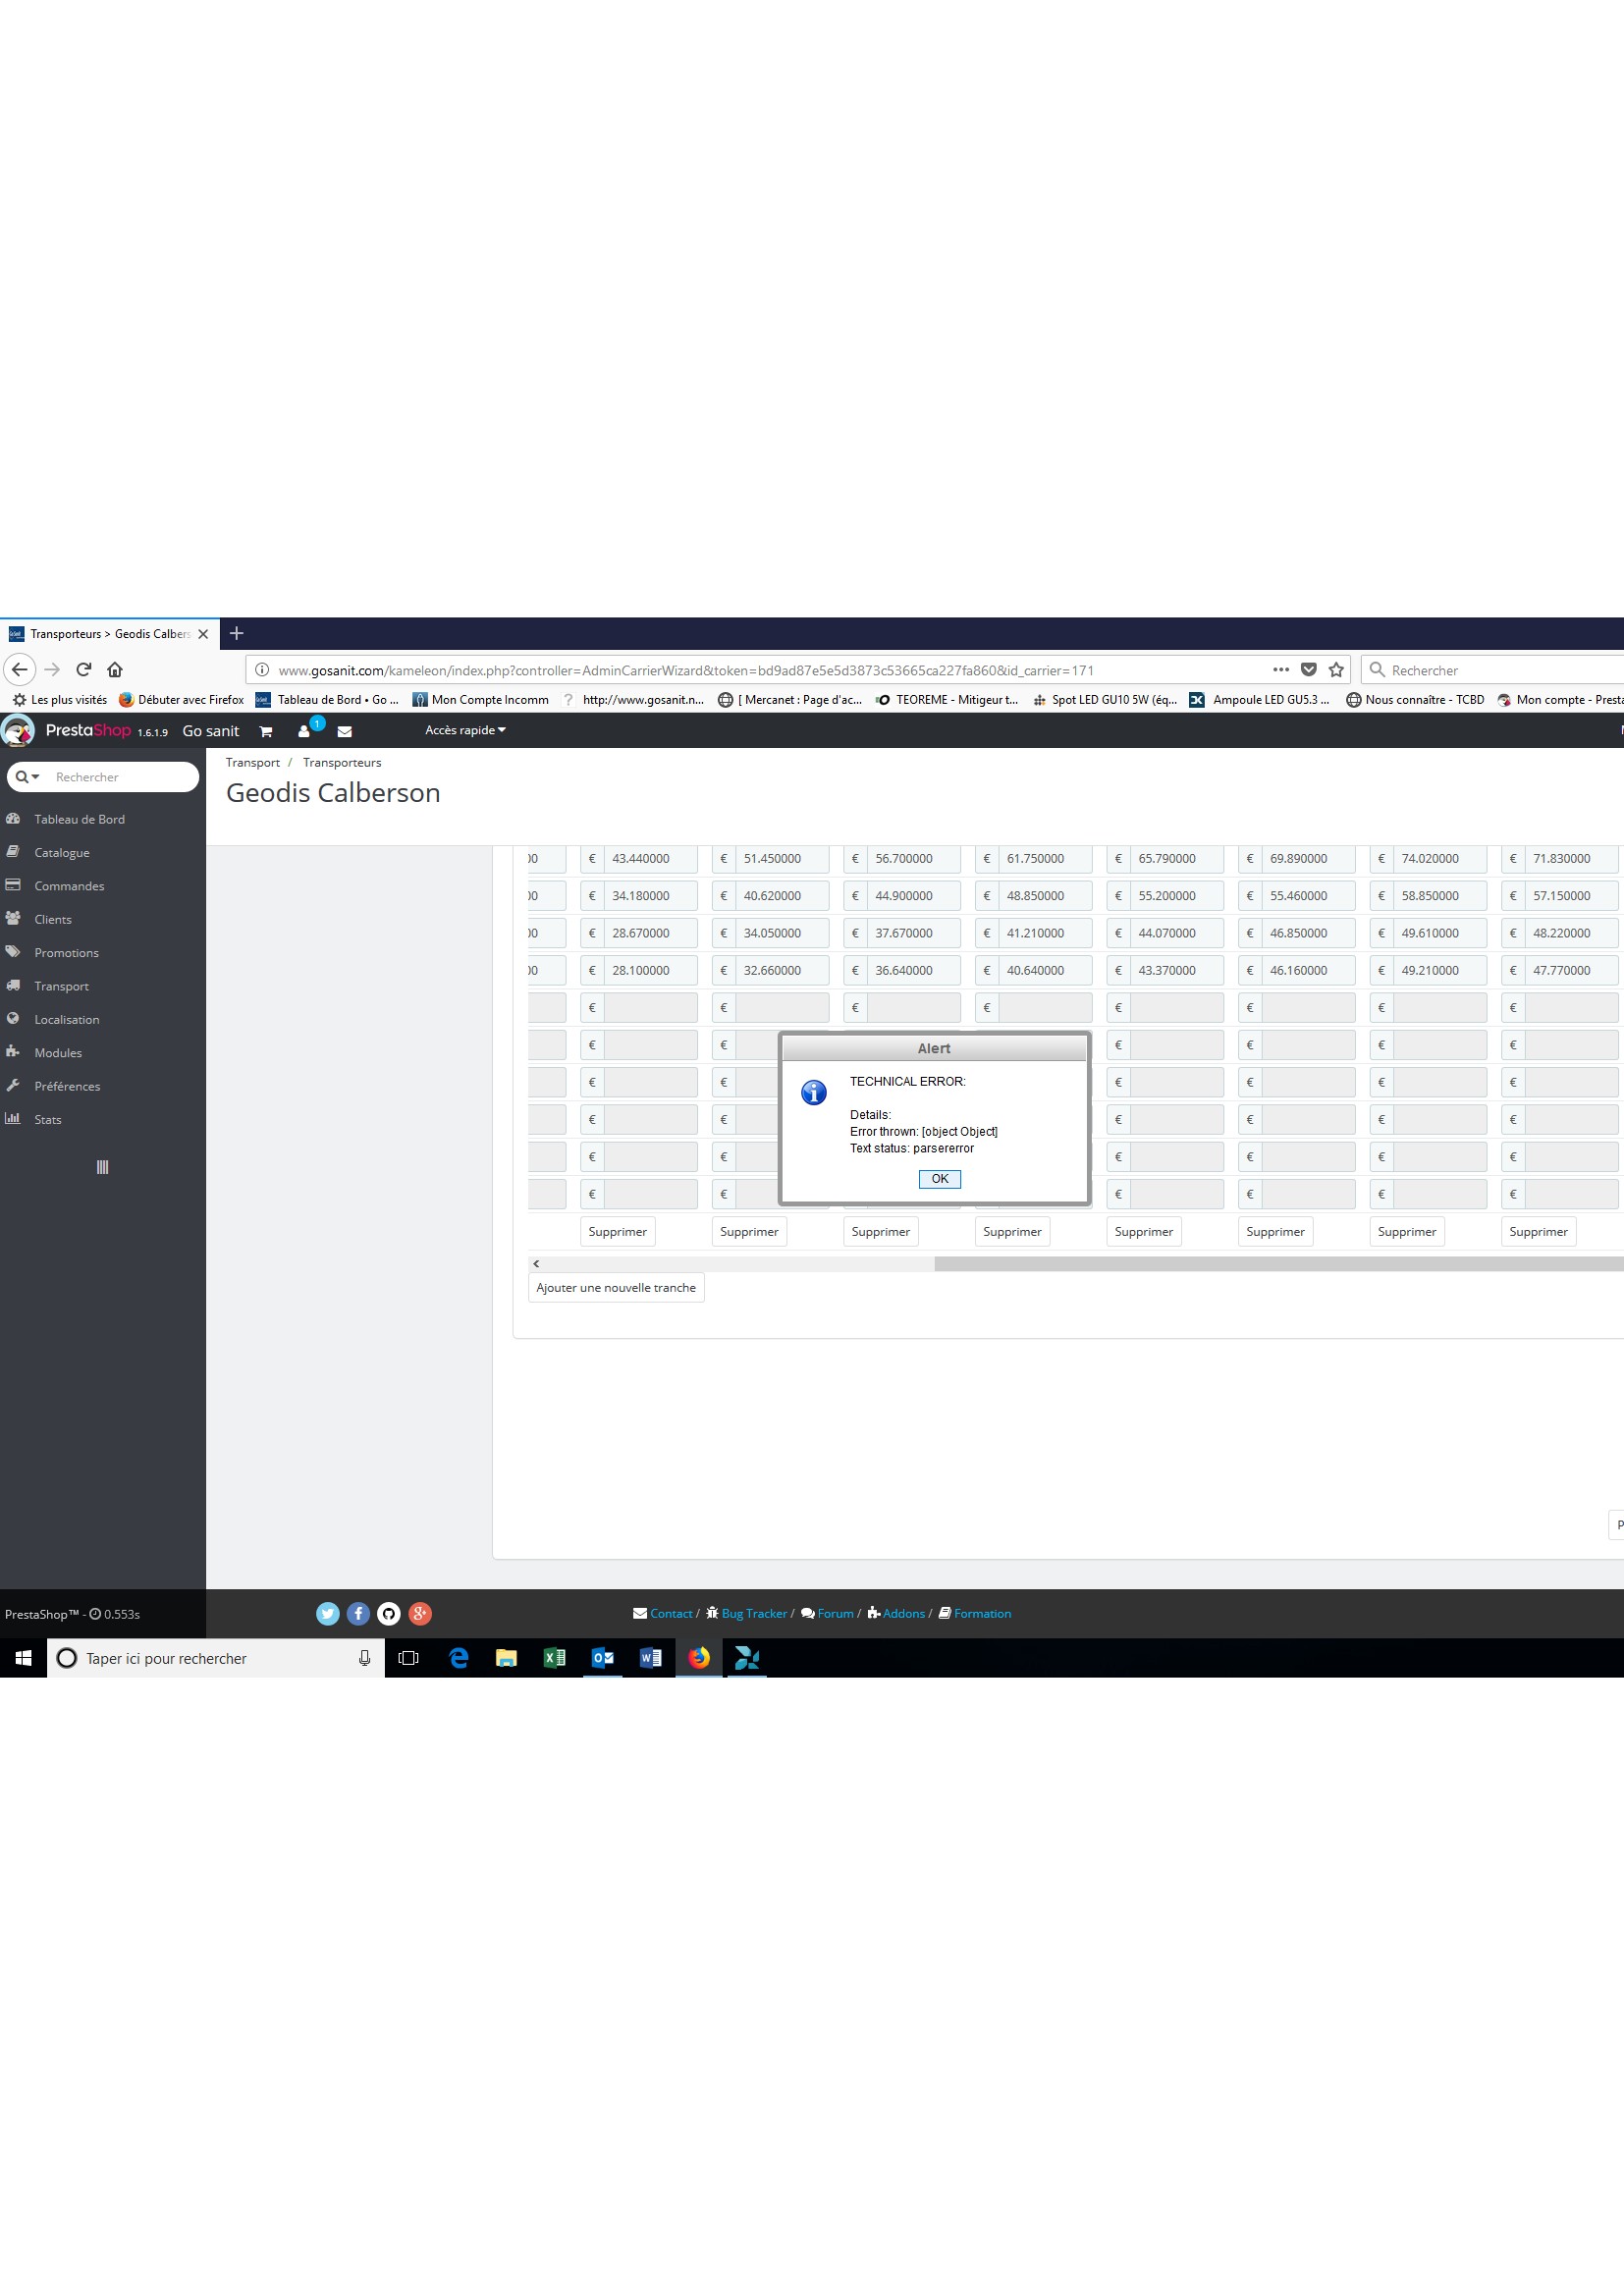Open the Stats menu
1624x2296 pixels.
click(48, 1120)
